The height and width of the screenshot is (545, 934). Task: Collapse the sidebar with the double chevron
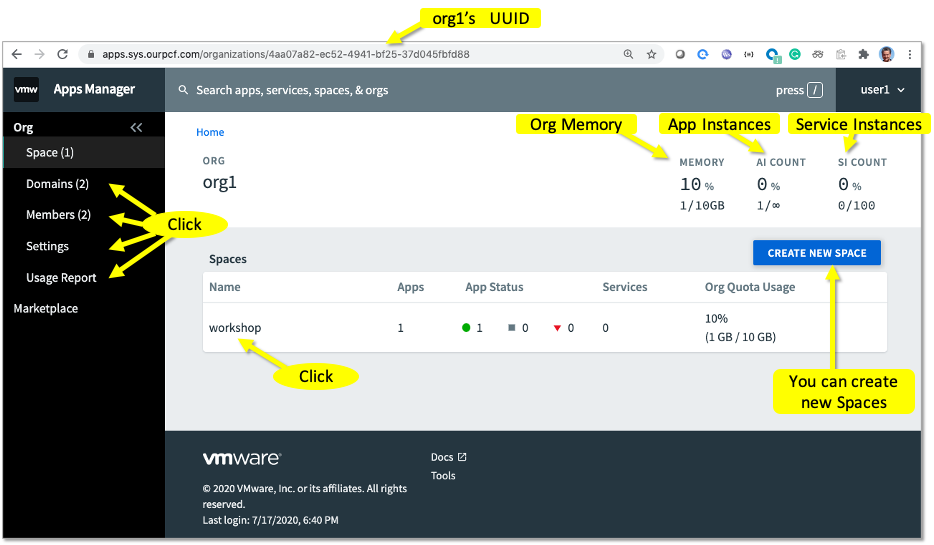point(136,127)
